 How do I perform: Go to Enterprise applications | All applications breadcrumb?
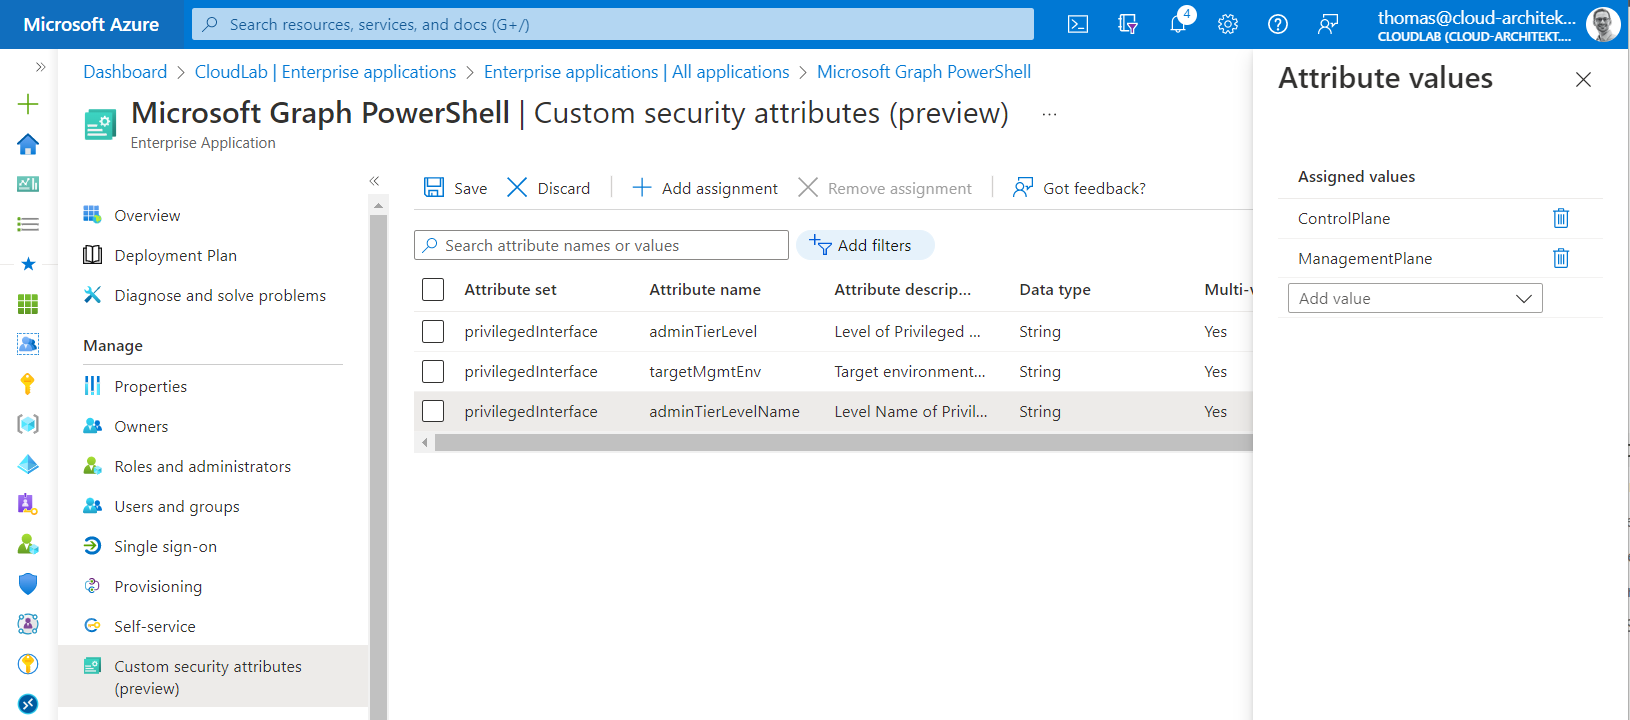tap(636, 72)
